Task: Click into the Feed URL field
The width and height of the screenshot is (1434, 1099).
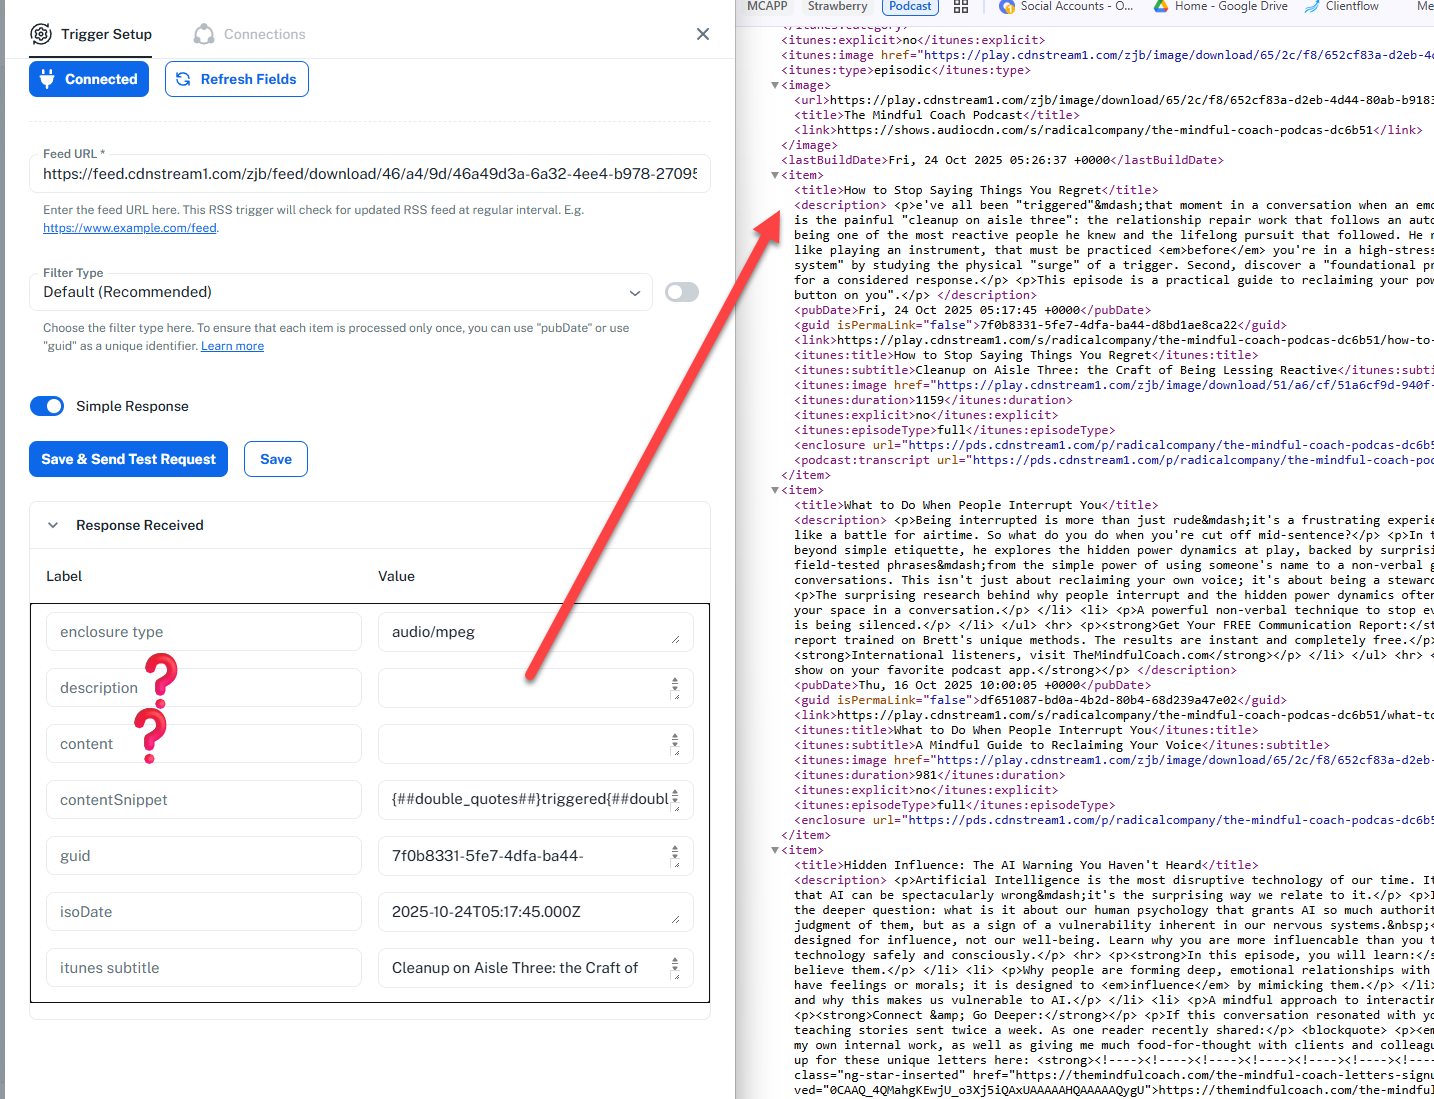Action: [370, 174]
